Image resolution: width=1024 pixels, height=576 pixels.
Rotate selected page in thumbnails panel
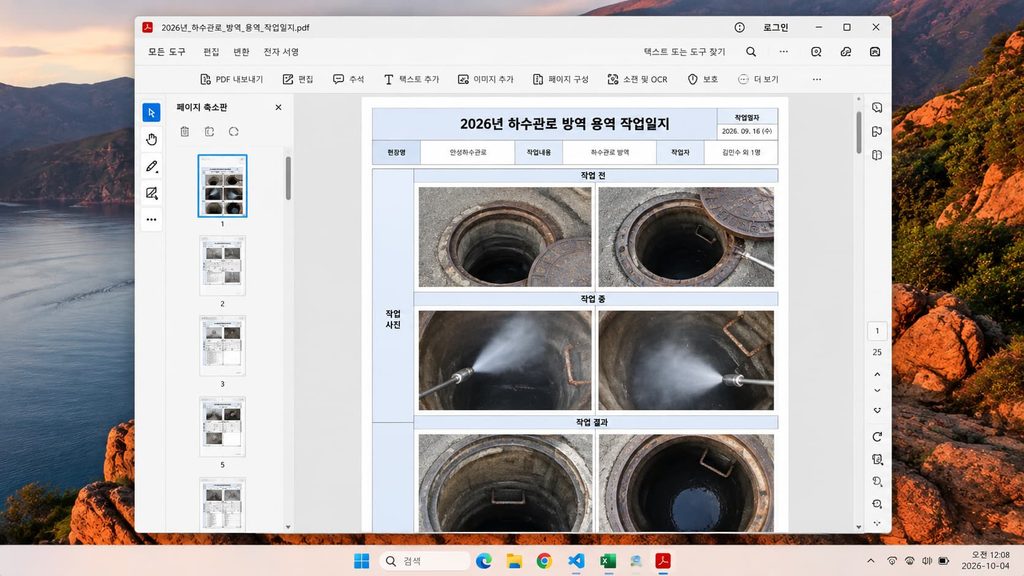coord(234,131)
